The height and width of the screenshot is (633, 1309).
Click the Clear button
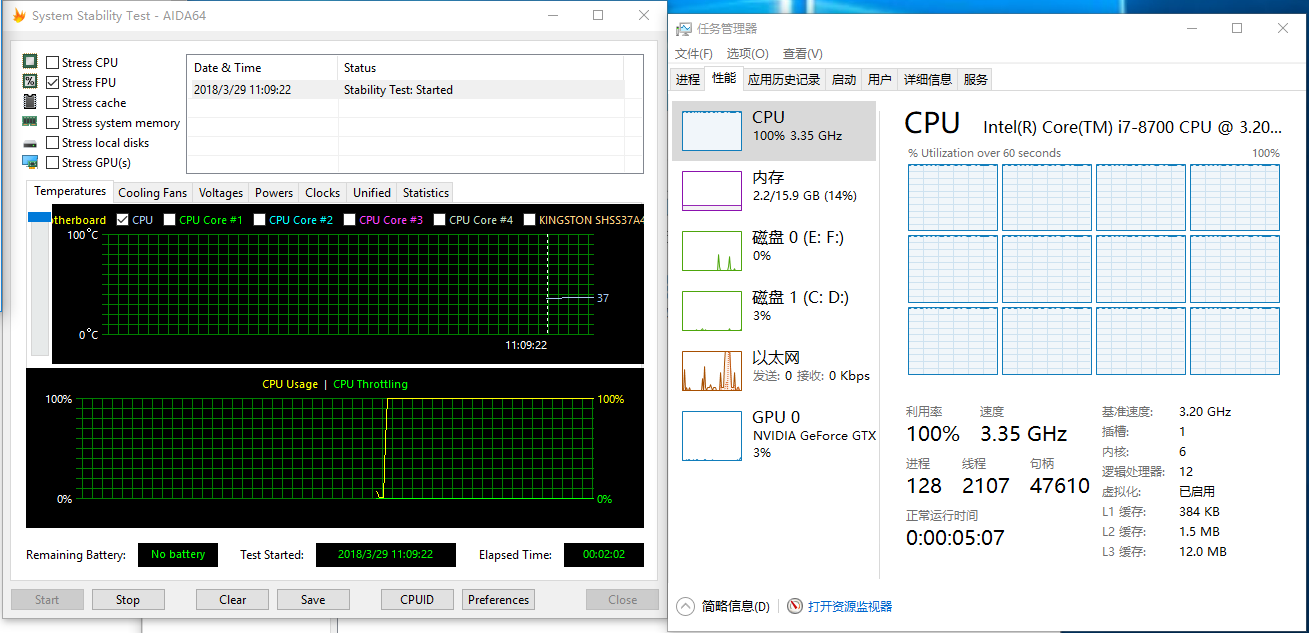pyautogui.click(x=233, y=600)
